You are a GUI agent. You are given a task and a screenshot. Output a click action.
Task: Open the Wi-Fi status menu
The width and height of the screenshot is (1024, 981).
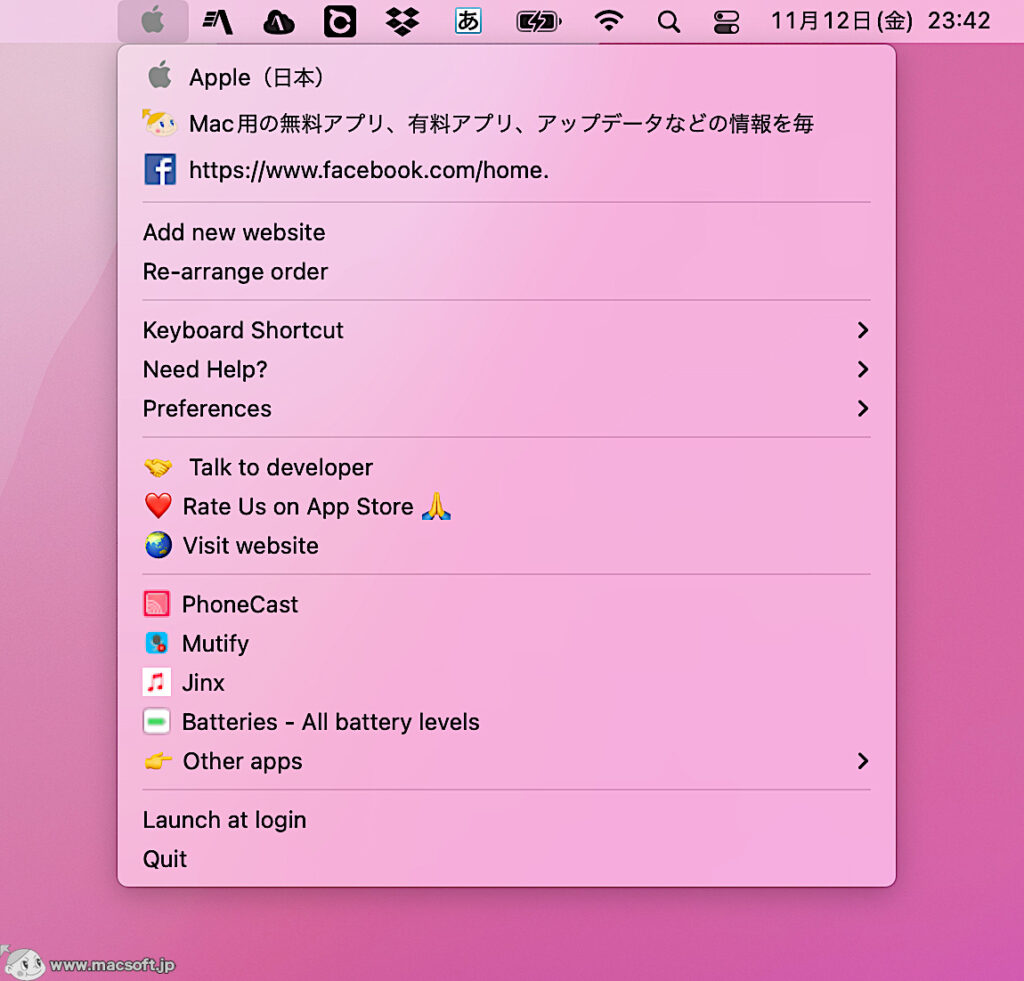tap(609, 21)
